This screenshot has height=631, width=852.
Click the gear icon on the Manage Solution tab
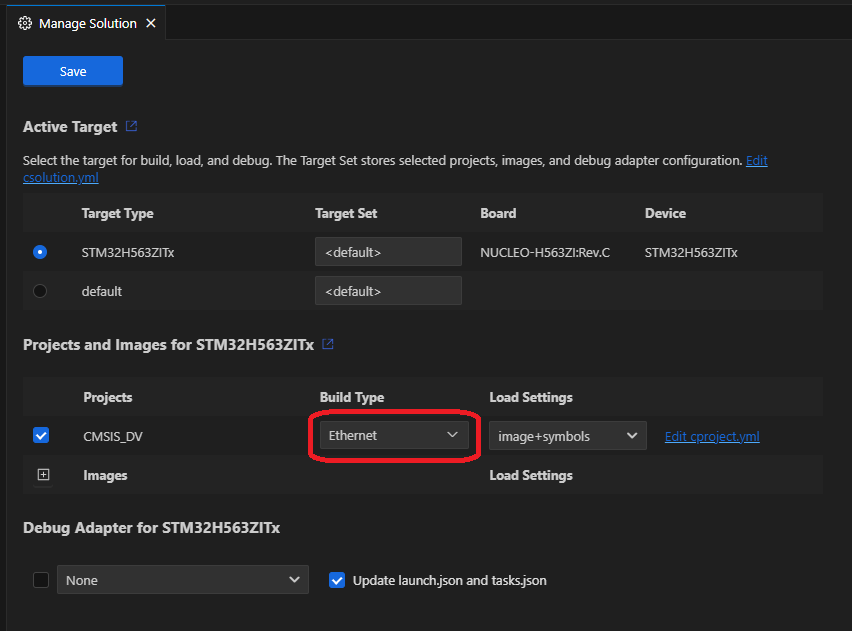click(24, 22)
